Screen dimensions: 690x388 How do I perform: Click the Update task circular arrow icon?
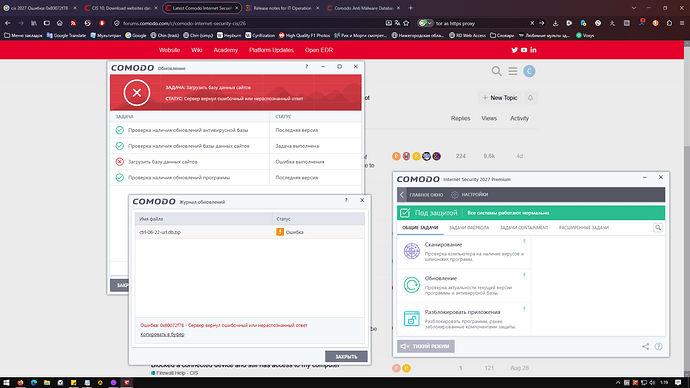coord(411,285)
